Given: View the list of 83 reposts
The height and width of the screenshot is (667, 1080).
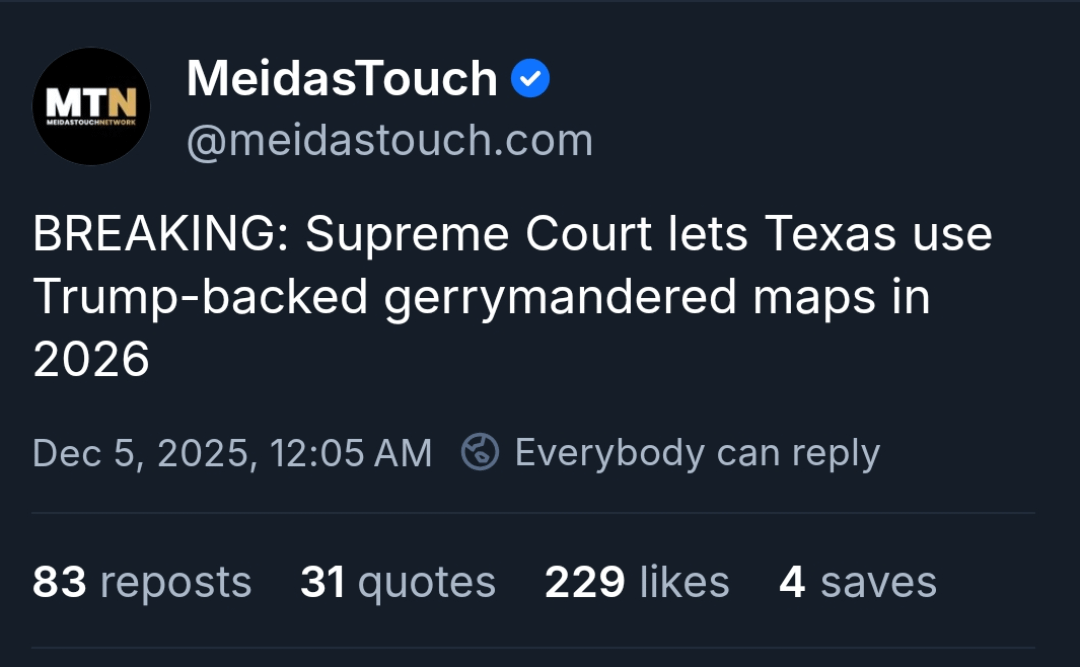Looking at the screenshot, I should point(142,582).
